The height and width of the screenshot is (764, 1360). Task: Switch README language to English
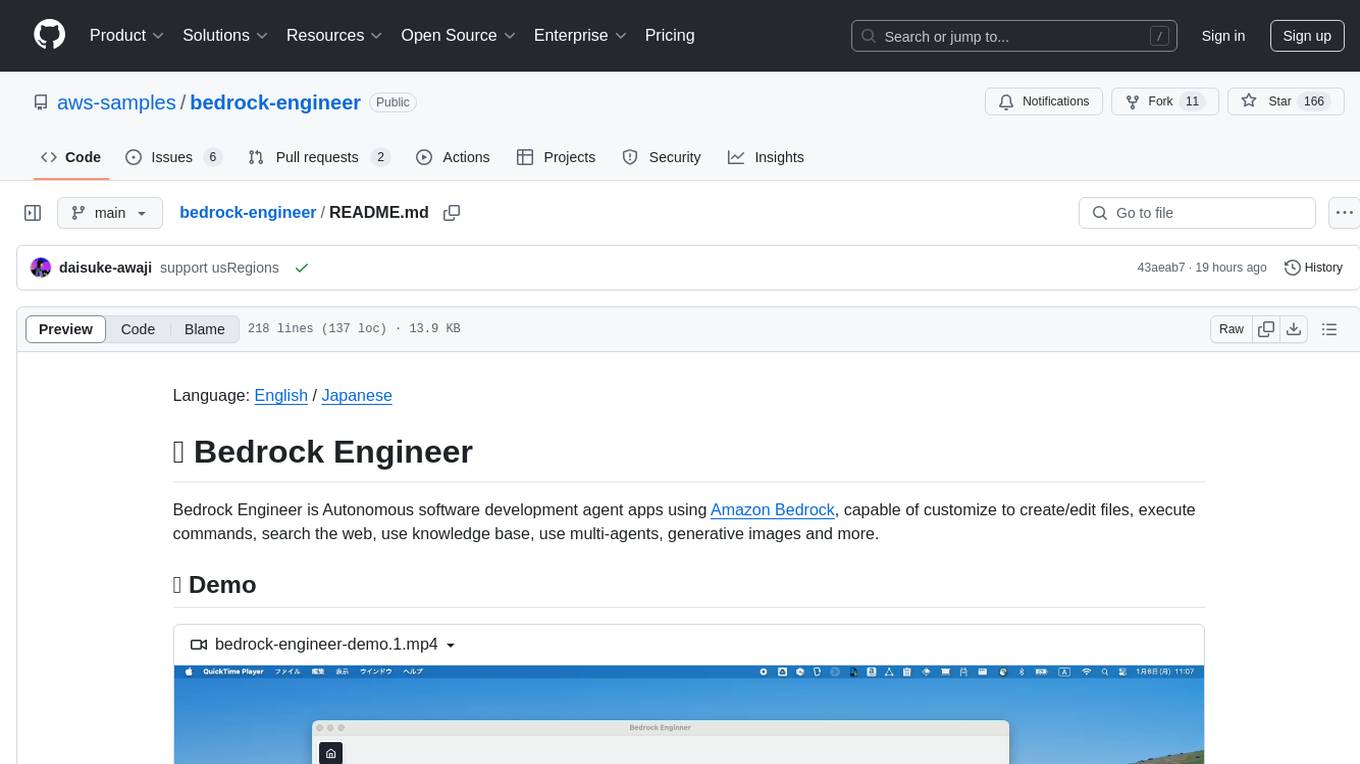[281, 395]
